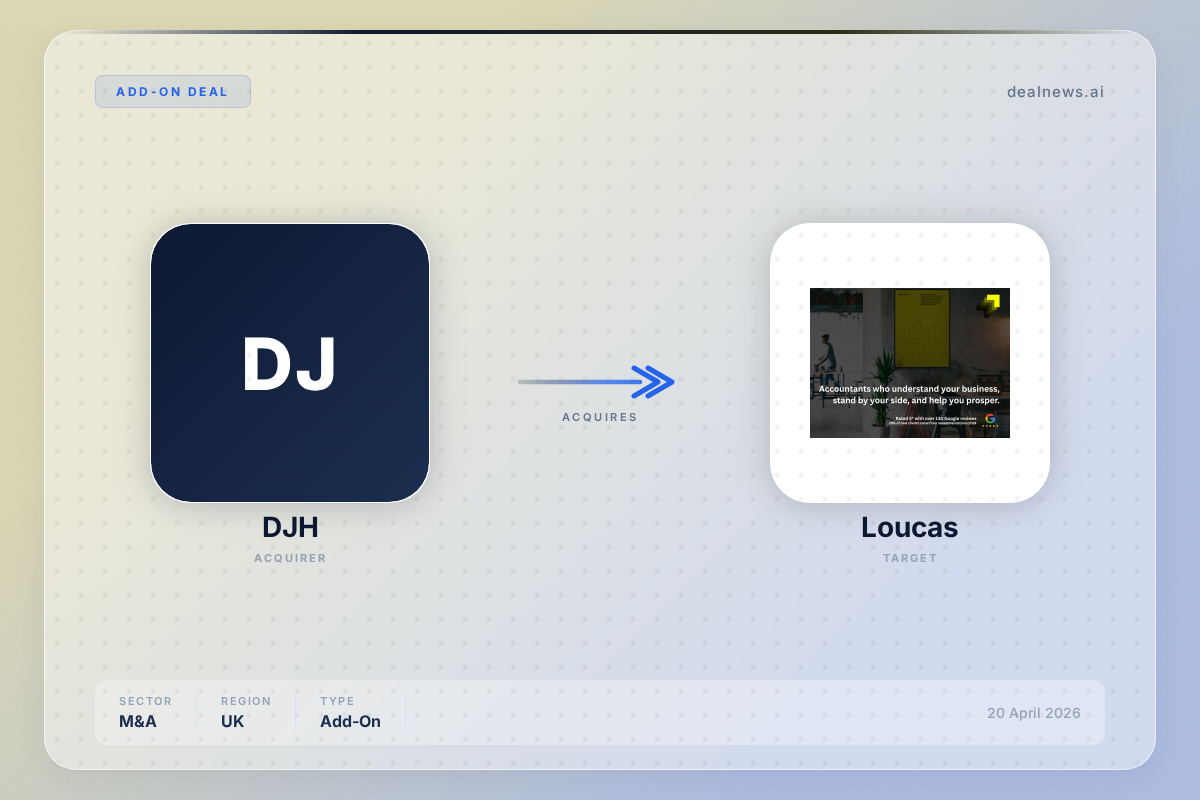Open the dealnews.ai link
This screenshot has height=800, width=1200.
1055,92
